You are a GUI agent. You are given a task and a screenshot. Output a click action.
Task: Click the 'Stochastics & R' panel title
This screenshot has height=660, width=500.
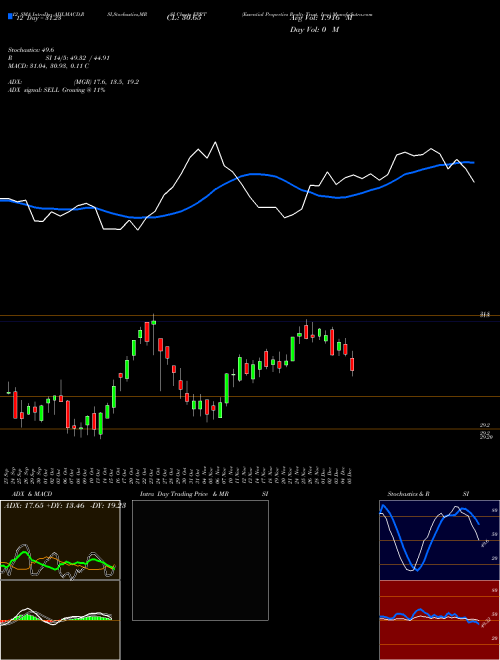pos(409,494)
